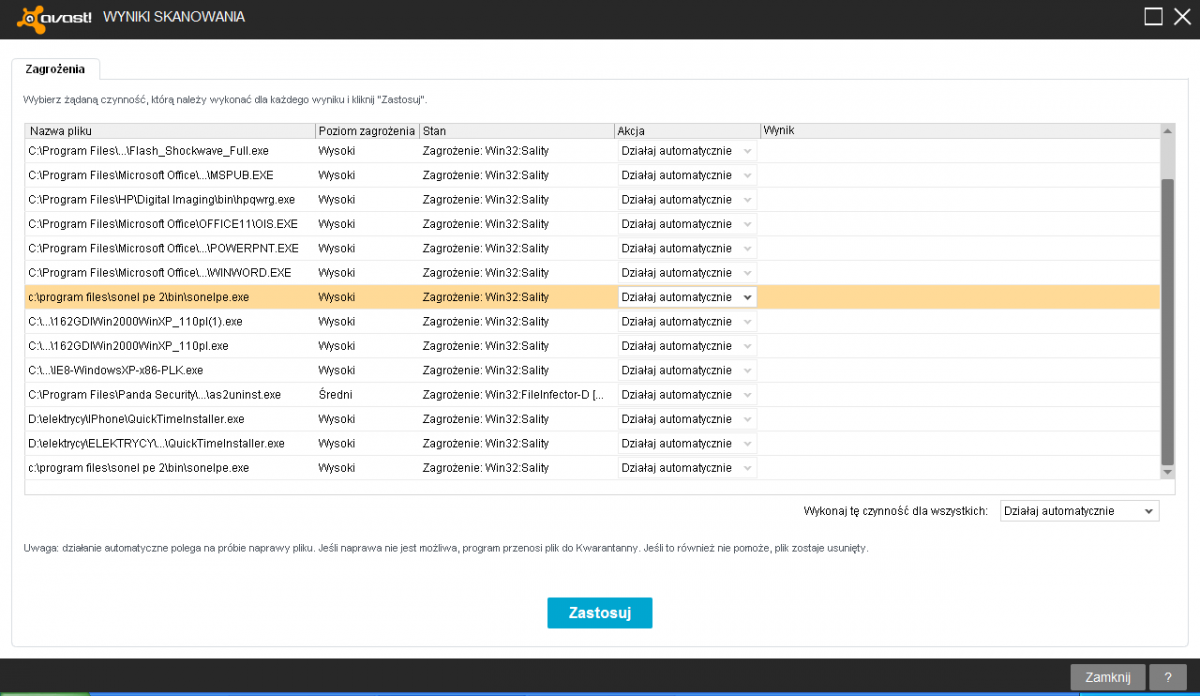Select the Win2000WinXP_110pl(1).exe file name
The image size is (1200, 696).
coord(136,321)
